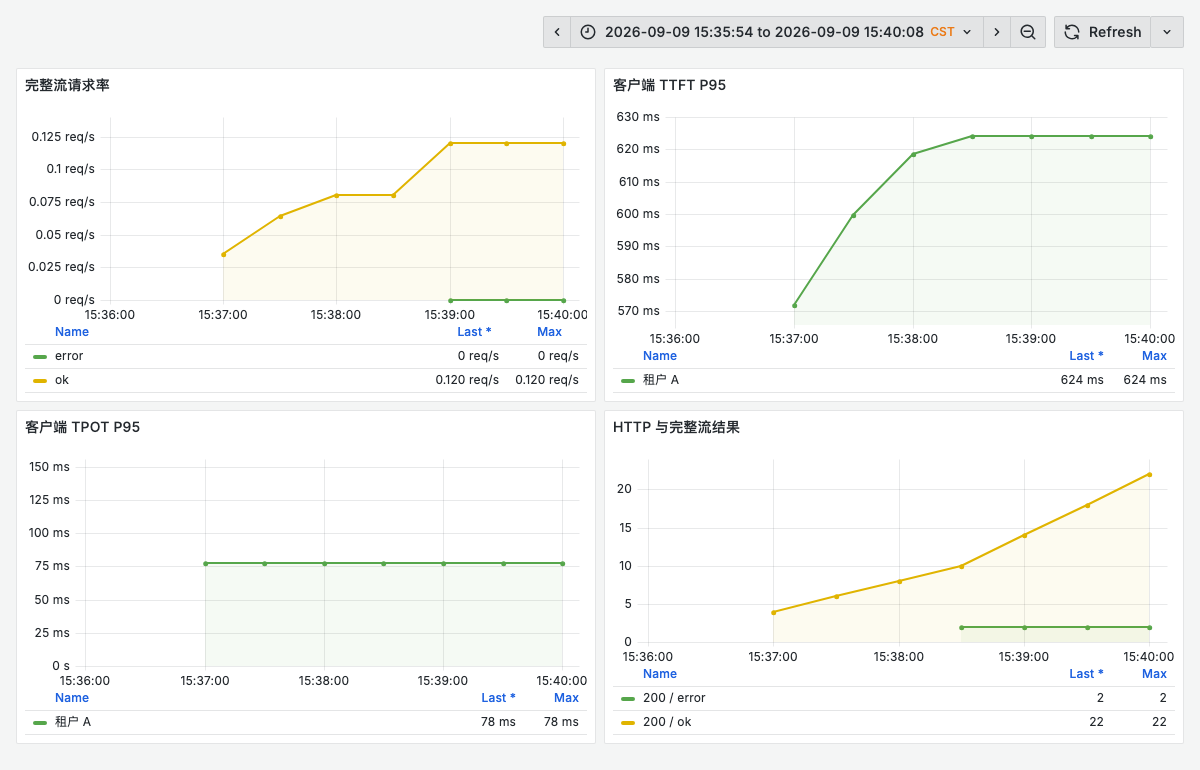Open the time range picker
1200x770 pixels.
click(x=777, y=32)
